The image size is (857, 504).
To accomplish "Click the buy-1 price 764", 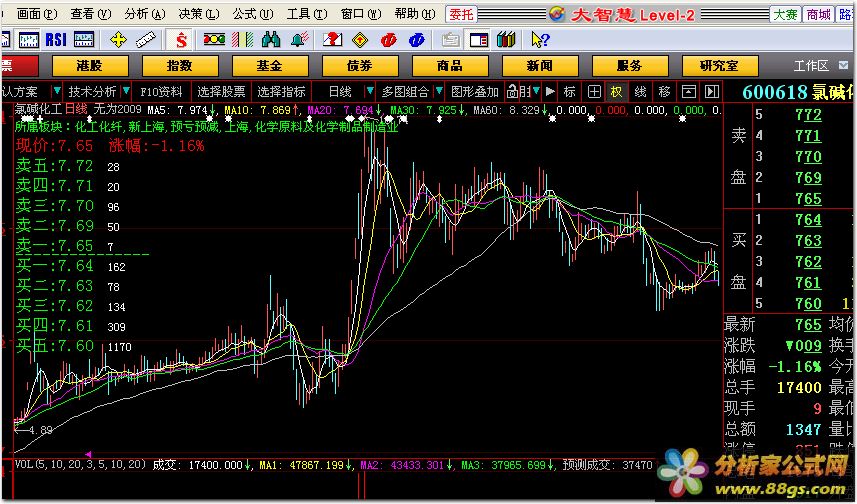I will click(808, 220).
